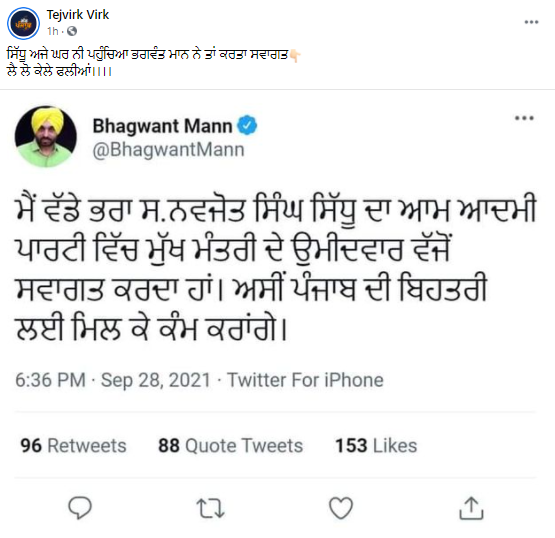Click the tweet reply speech bubble icon

click(80, 508)
